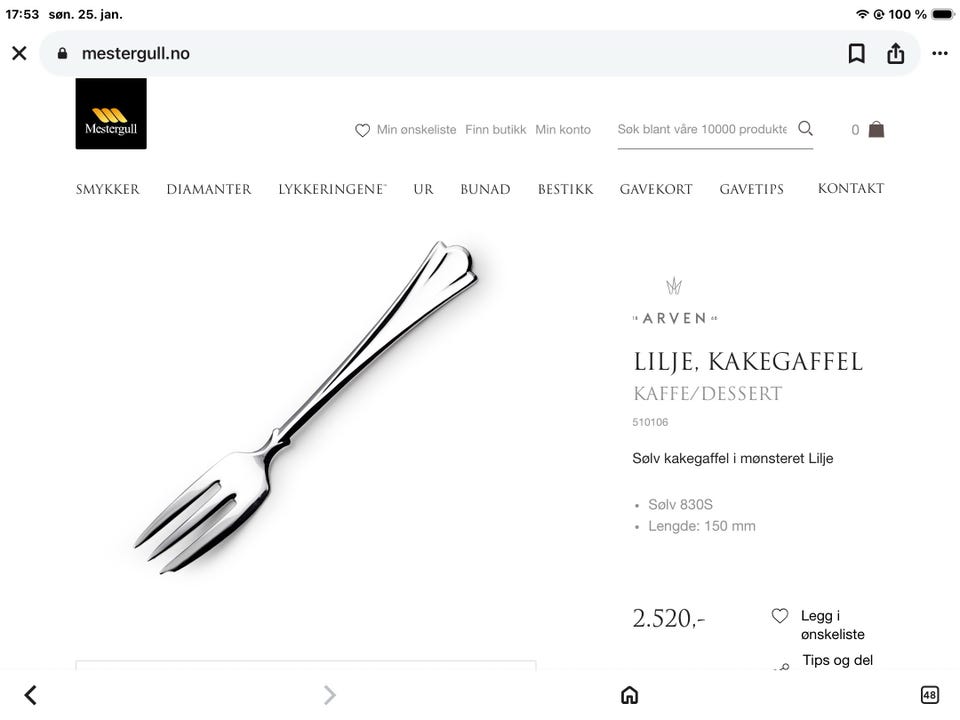960x720 pixels.
Task: Click the Min ønskeliste link
Action: click(x=406, y=130)
